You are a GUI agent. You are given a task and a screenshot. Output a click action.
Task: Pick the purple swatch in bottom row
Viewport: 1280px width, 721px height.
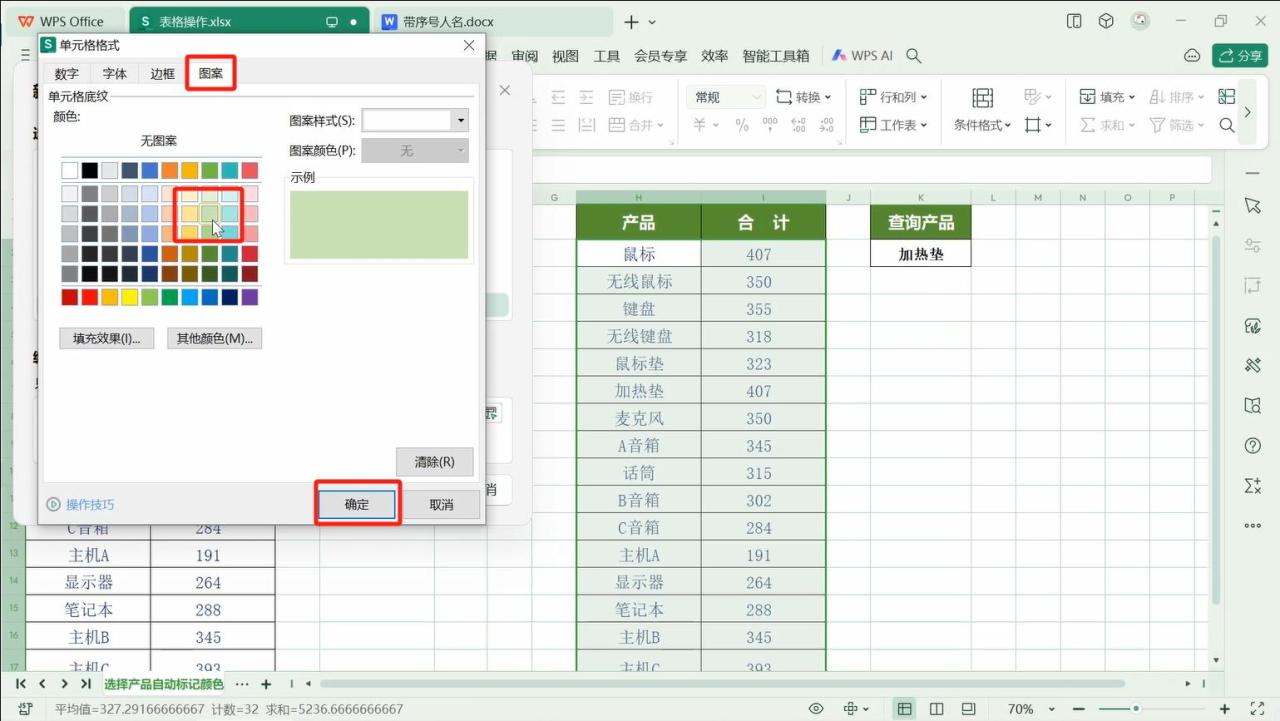250,297
